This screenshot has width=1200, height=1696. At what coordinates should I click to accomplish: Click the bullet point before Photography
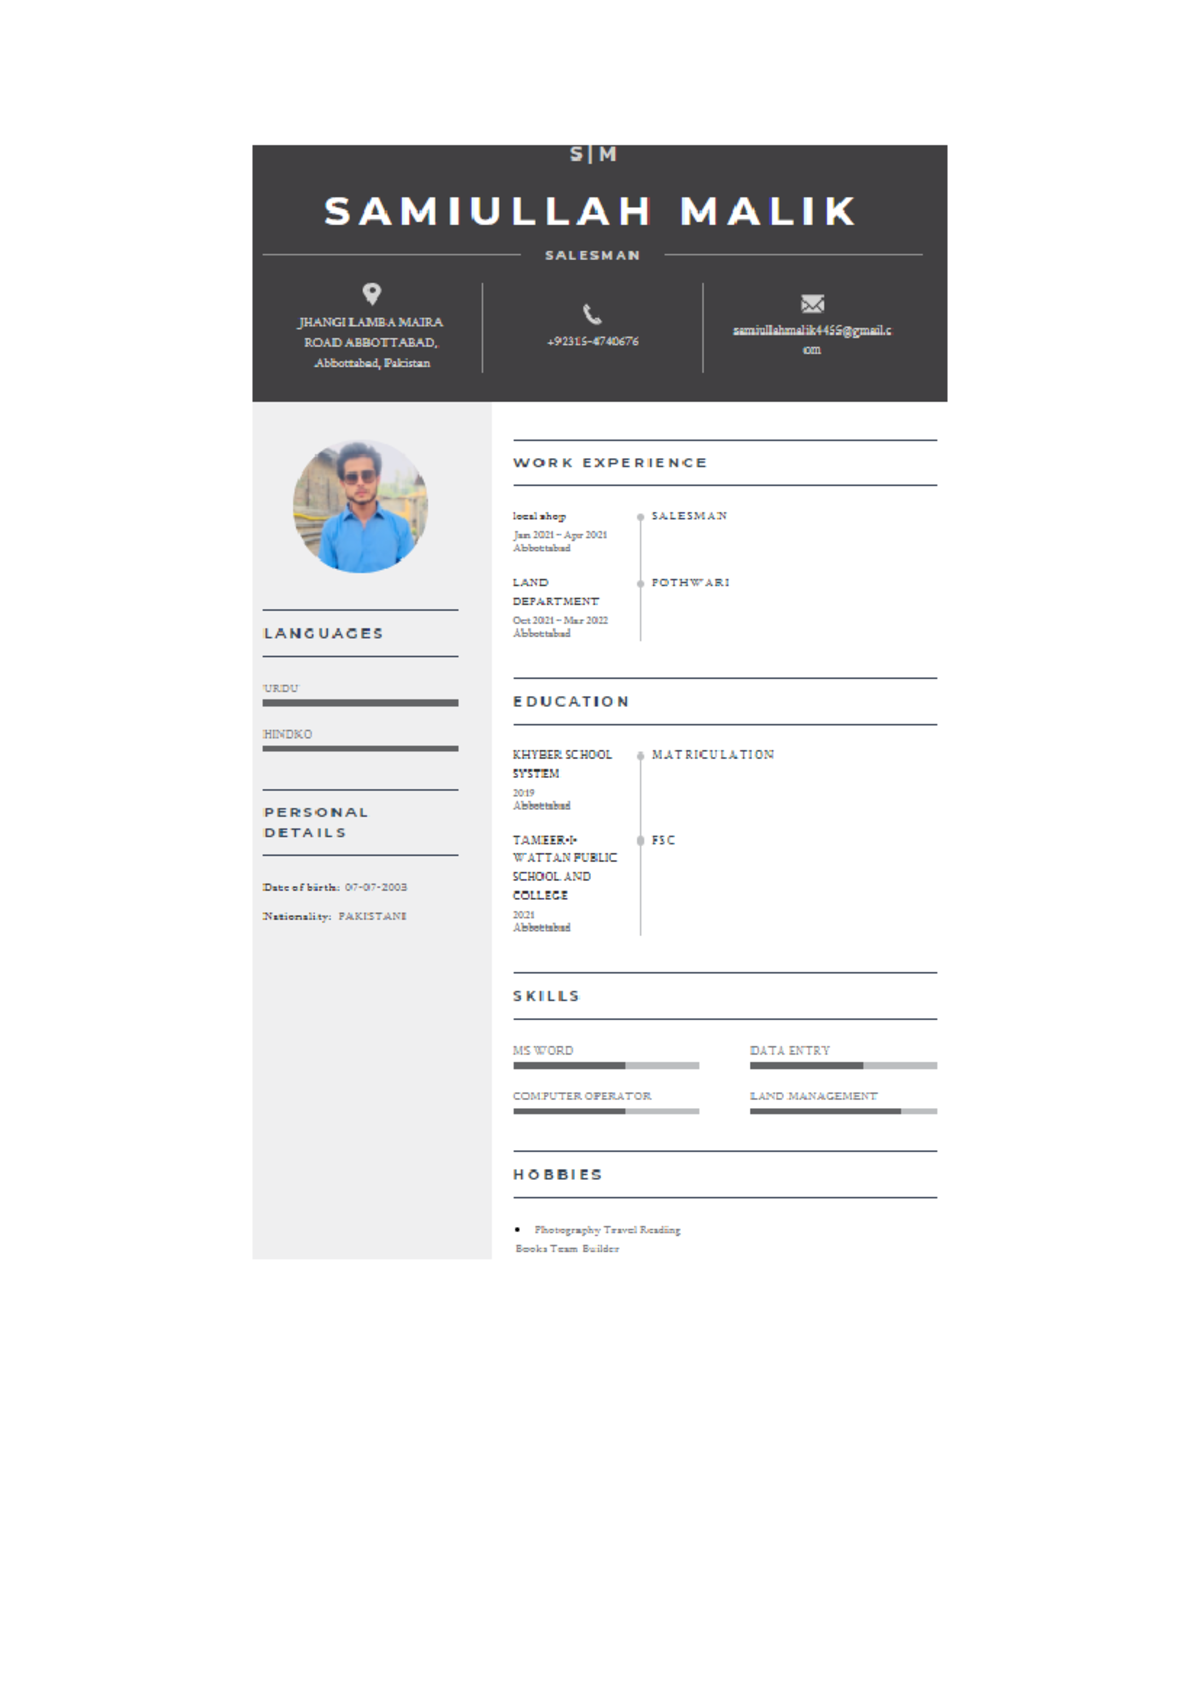click(517, 1230)
